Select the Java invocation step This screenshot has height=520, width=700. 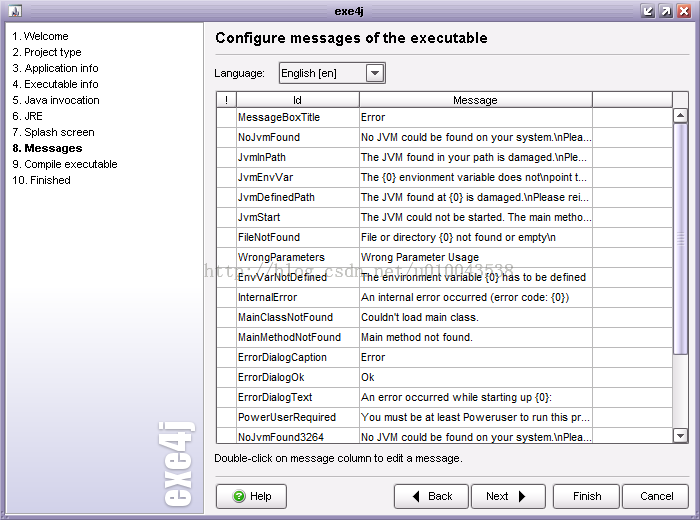point(56,100)
